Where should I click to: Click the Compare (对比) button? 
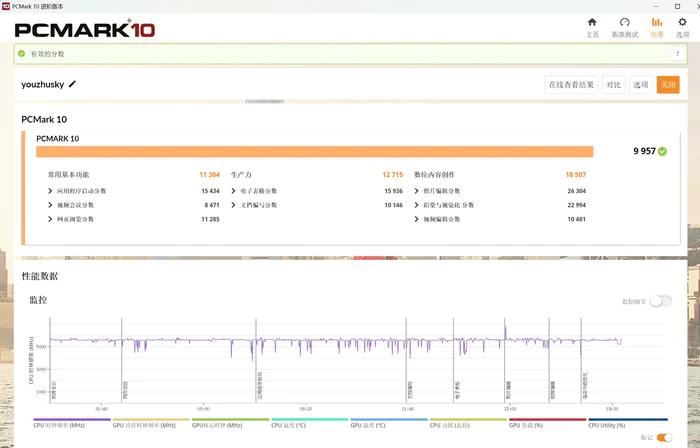pos(613,85)
